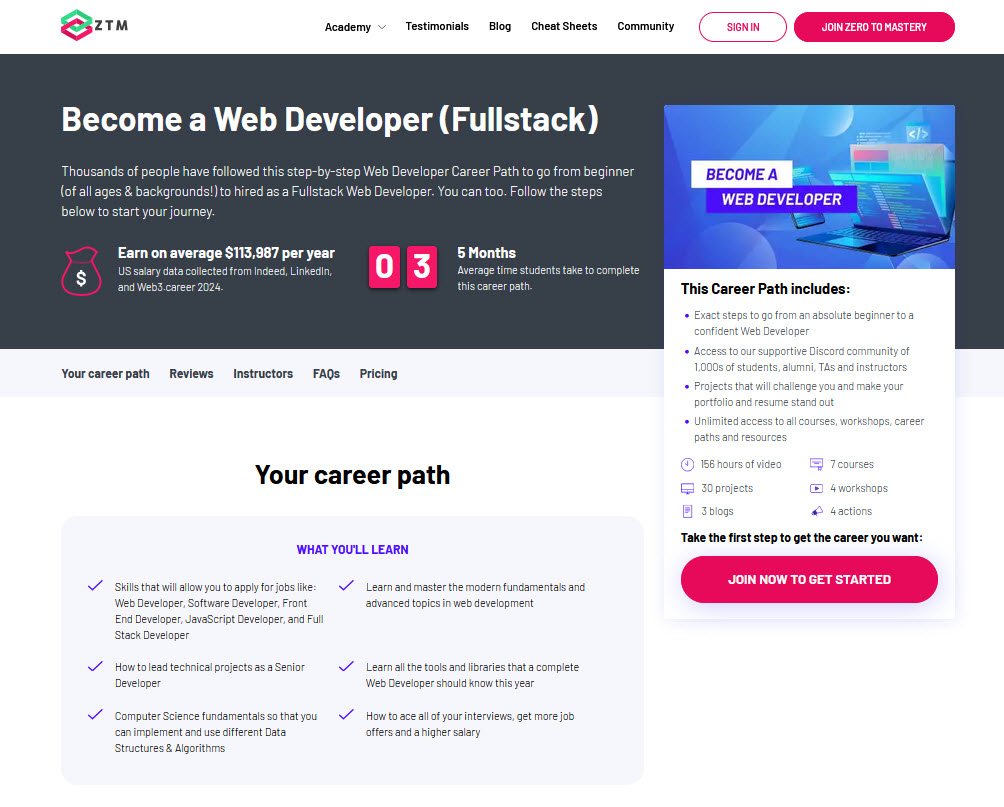Image resolution: width=1004 pixels, height=807 pixels.
Task: Jump to the Instructors section tab
Action: pos(263,373)
